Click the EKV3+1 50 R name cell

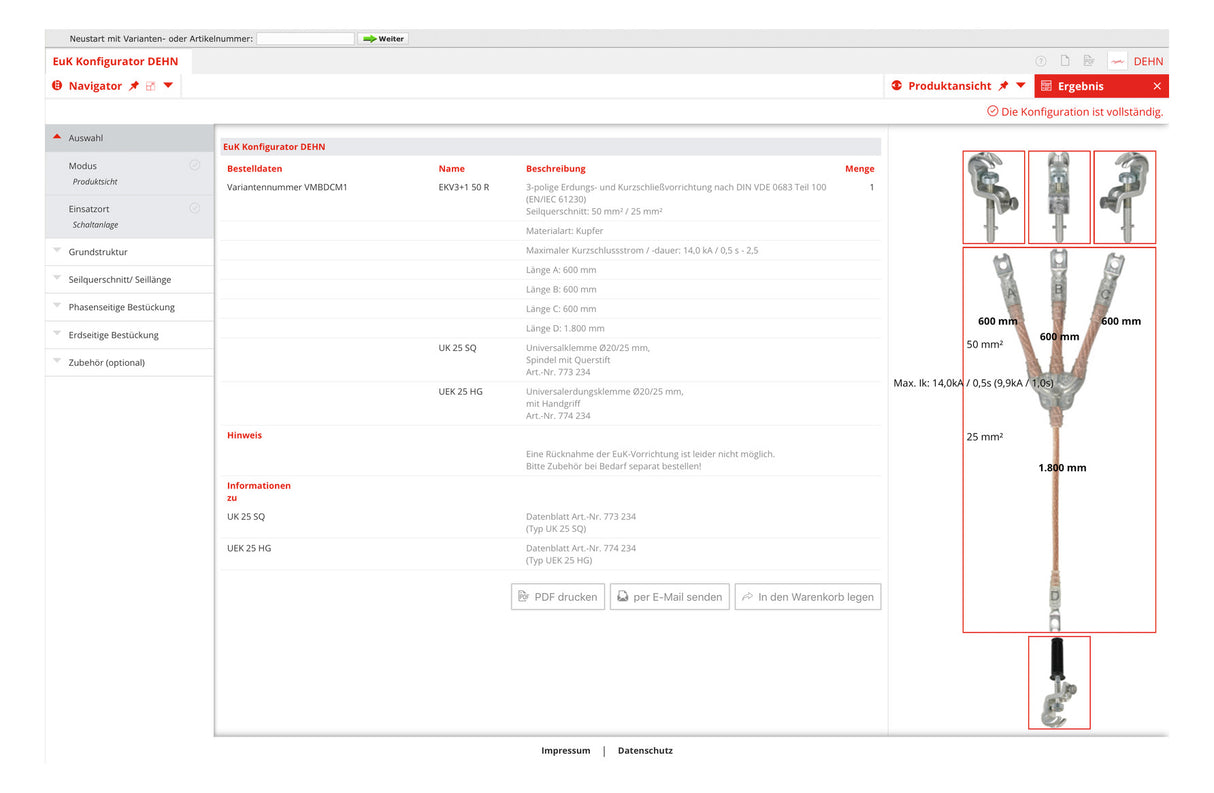tap(464, 187)
